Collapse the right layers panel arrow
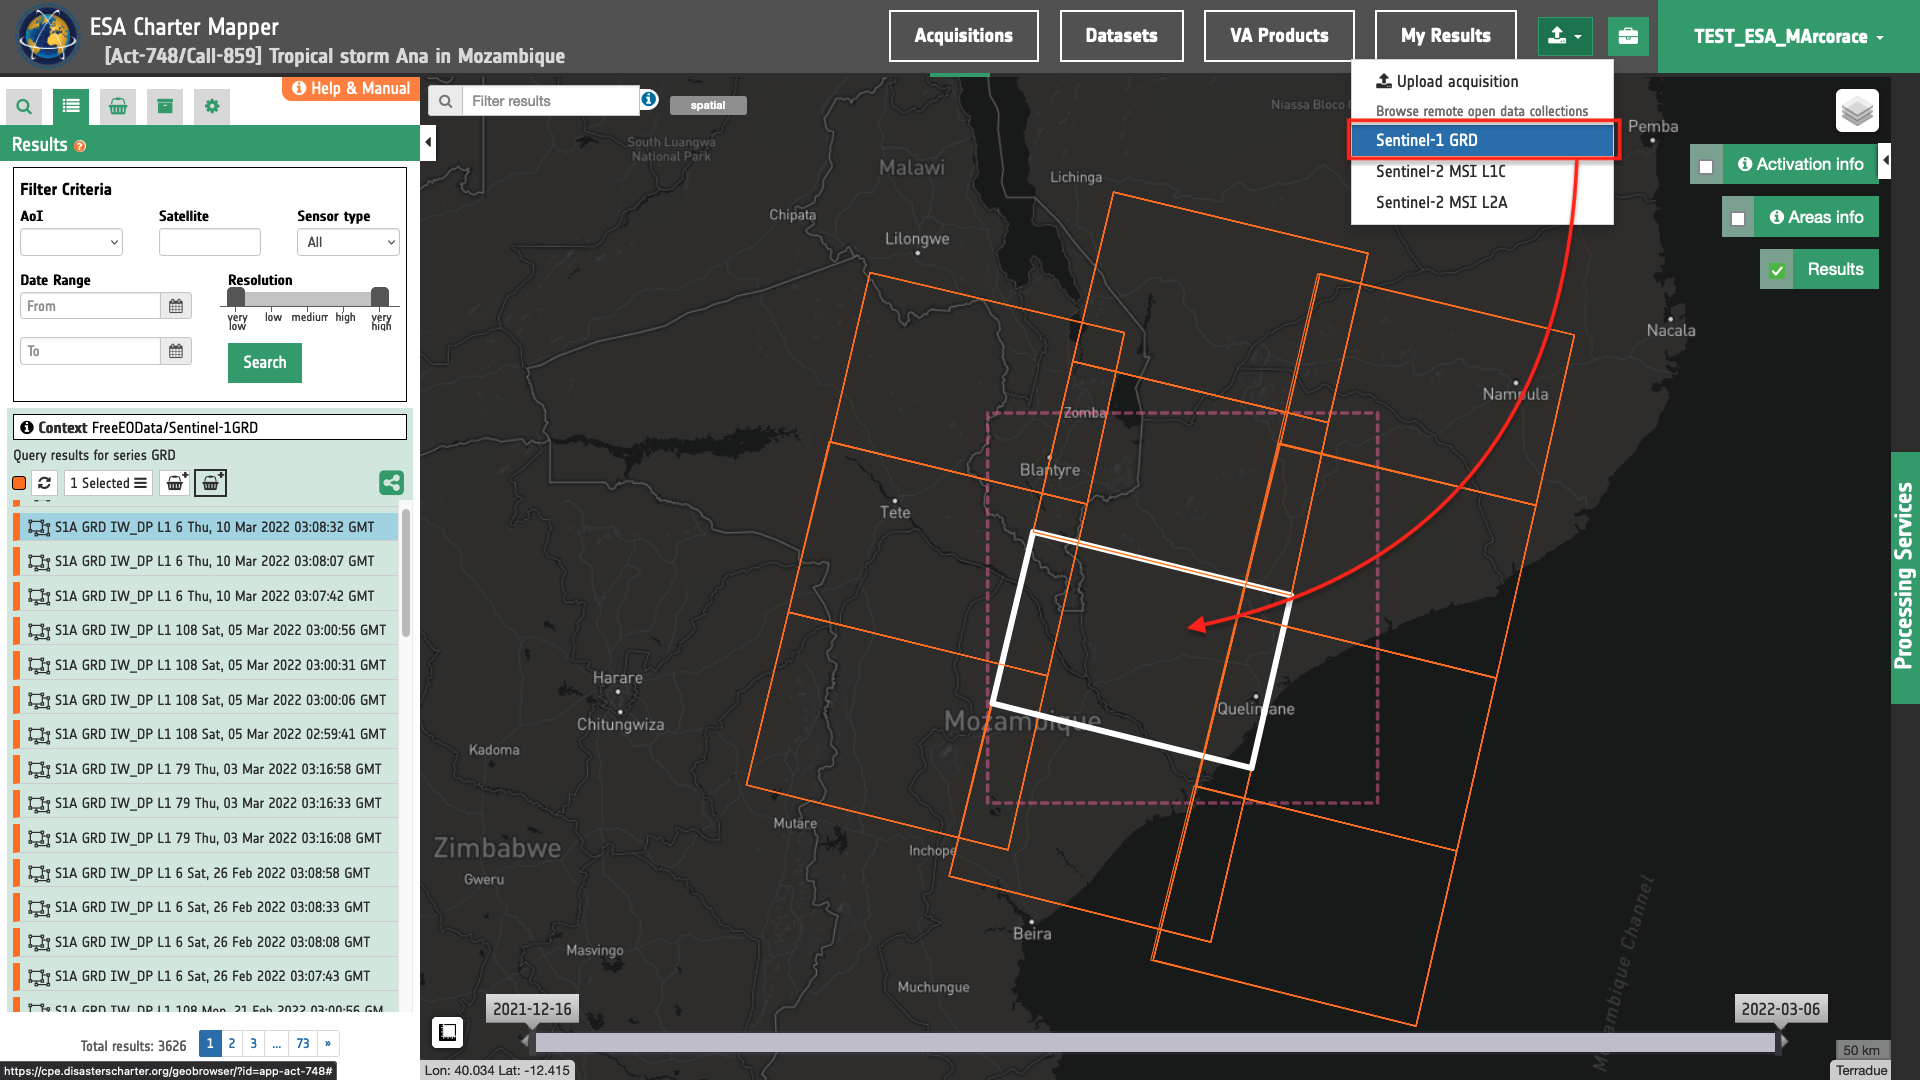 [1885, 161]
